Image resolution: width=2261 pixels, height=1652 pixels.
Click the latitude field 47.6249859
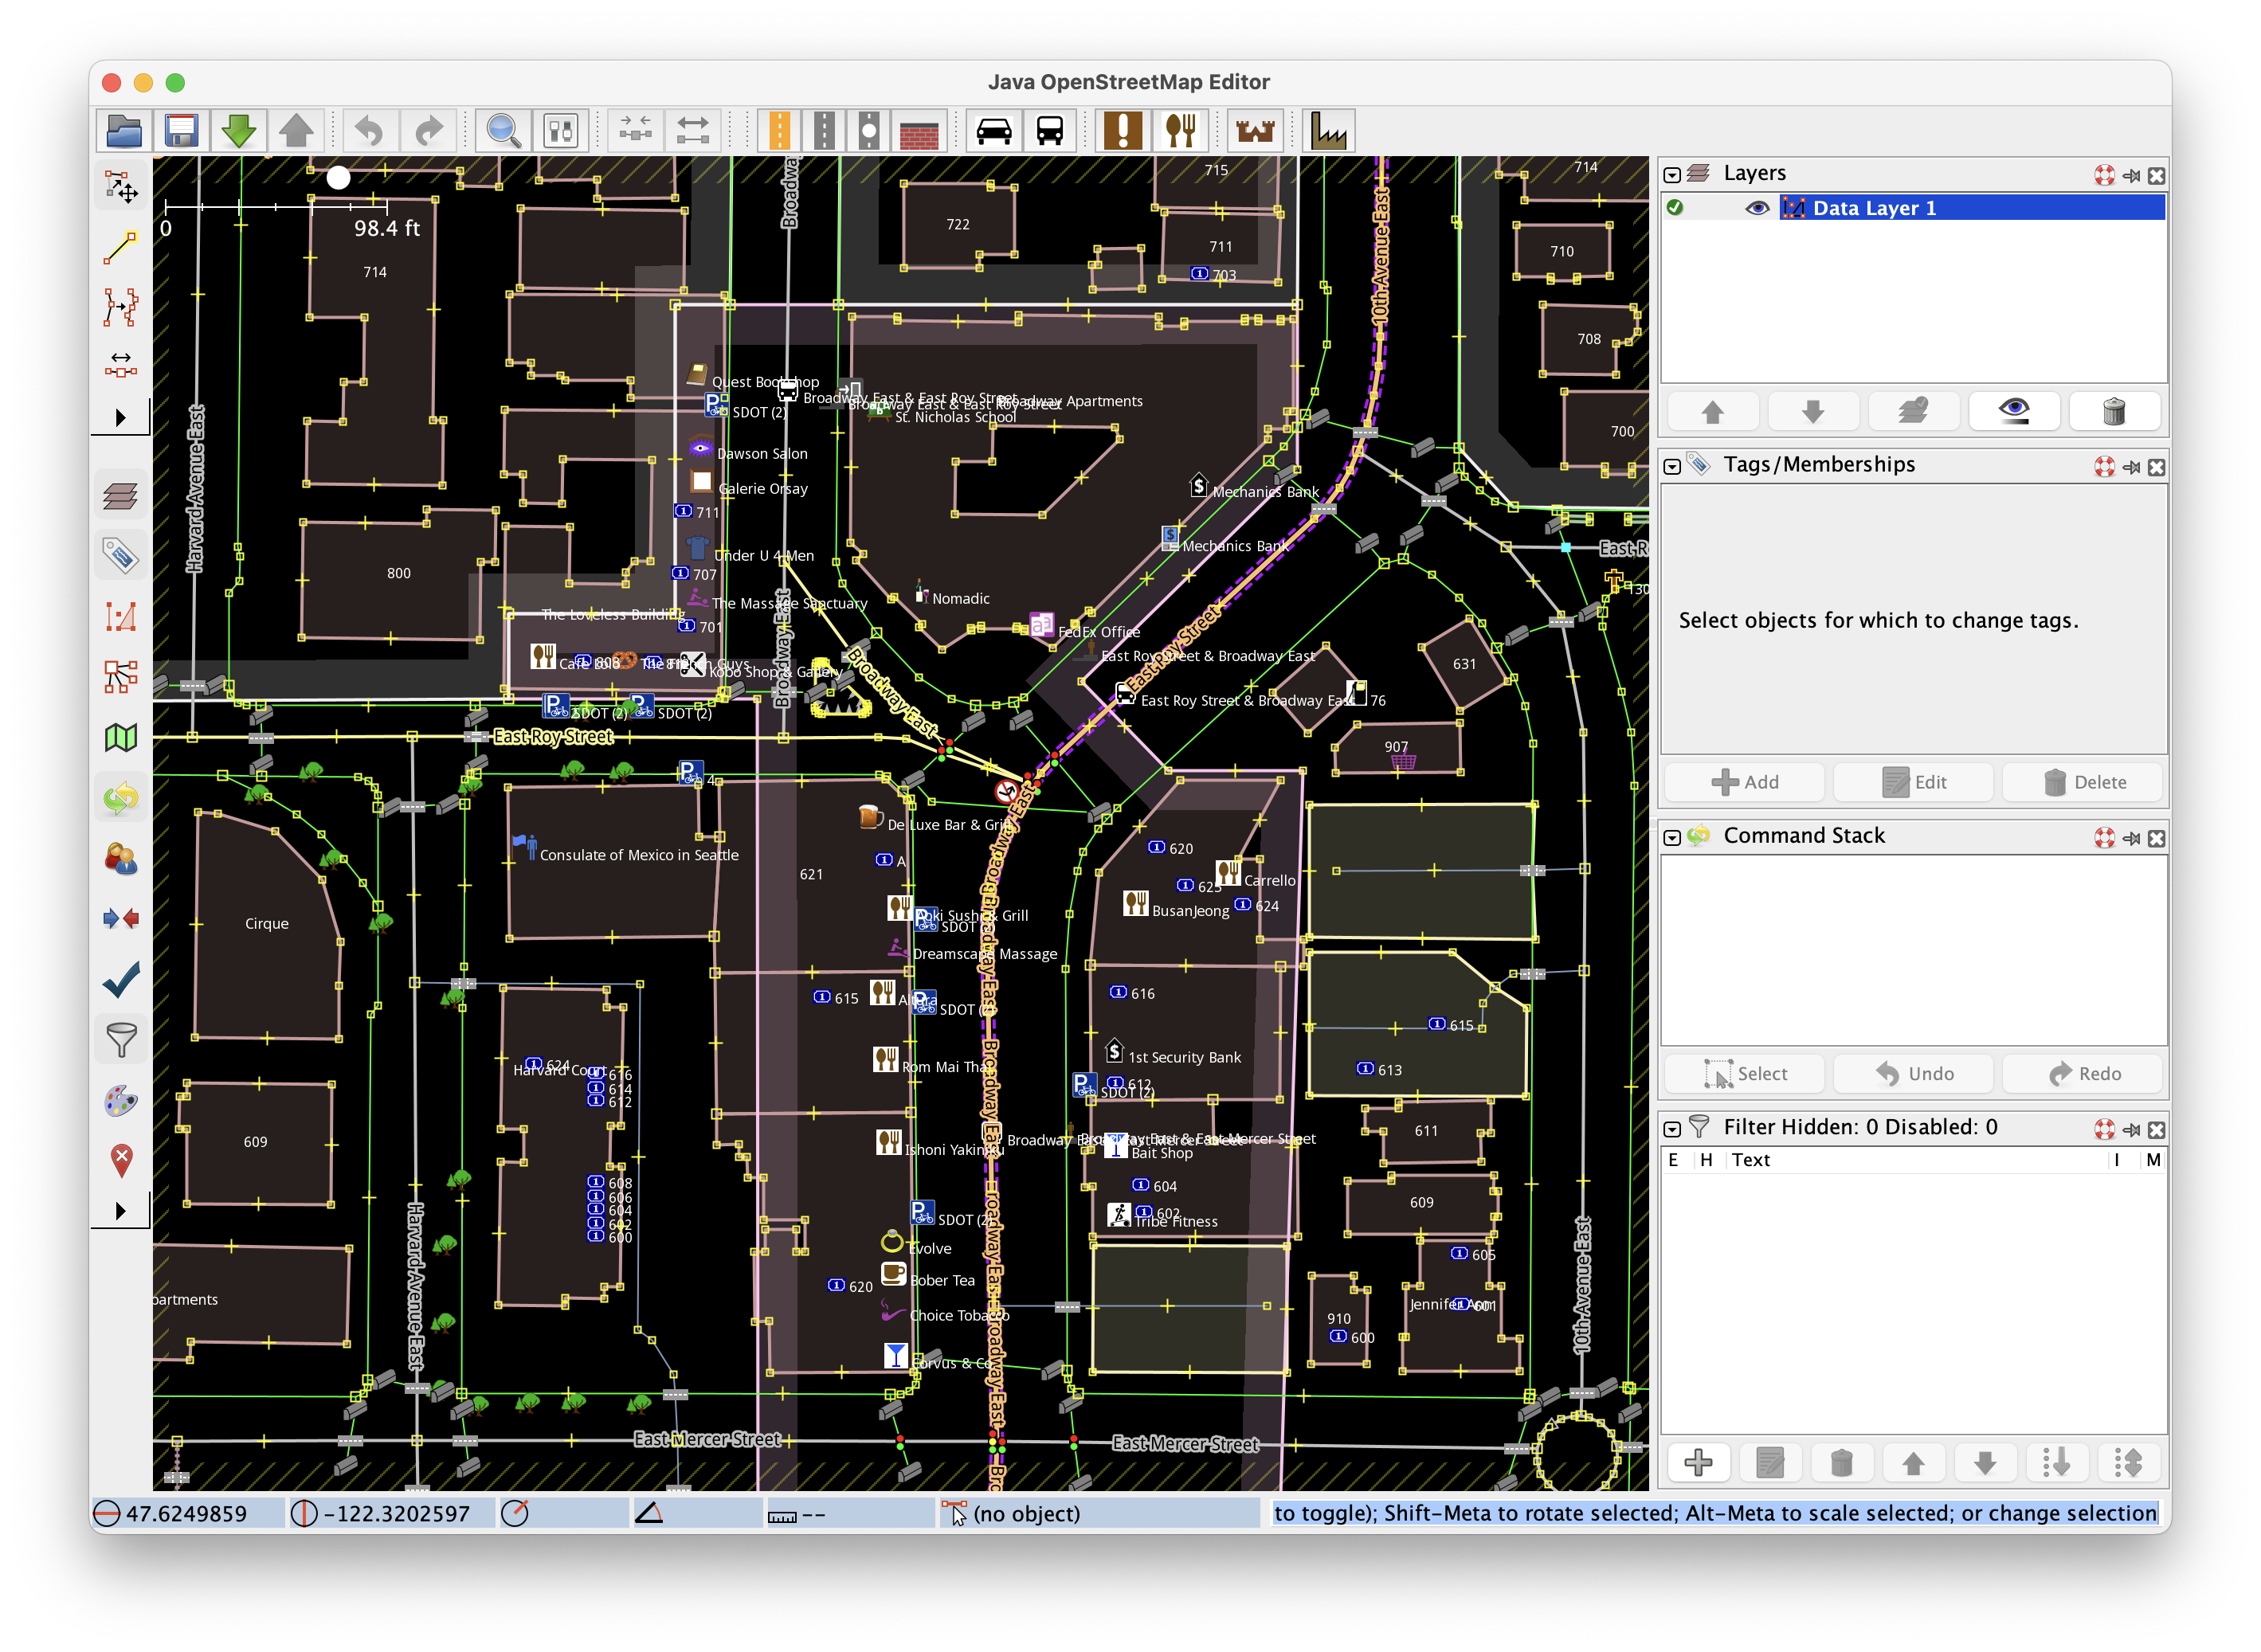(187, 1513)
